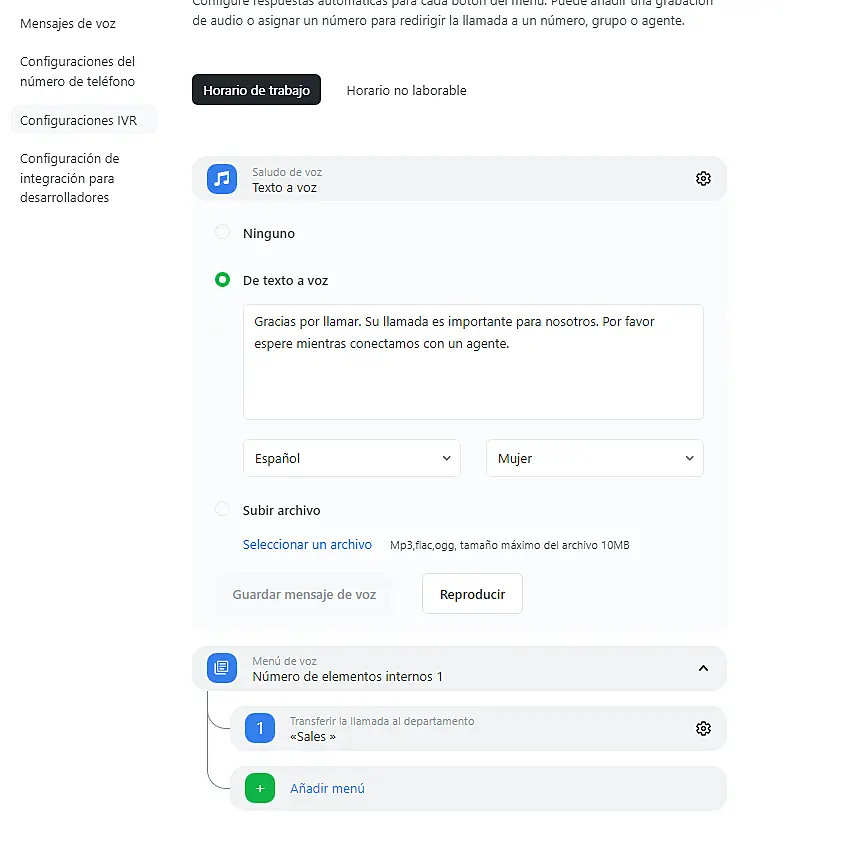846x845 pixels.
Task: Open Configuraciones IVR in sidebar
Action: click(x=78, y=120)
